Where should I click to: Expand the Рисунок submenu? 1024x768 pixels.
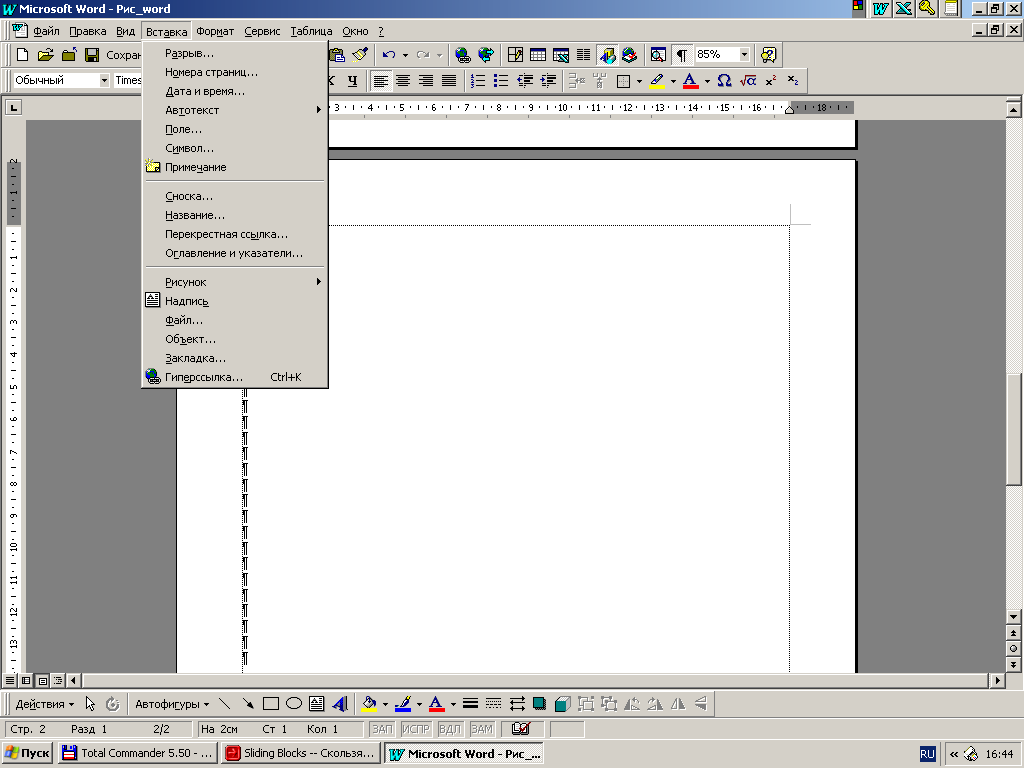tap(234, 281)
